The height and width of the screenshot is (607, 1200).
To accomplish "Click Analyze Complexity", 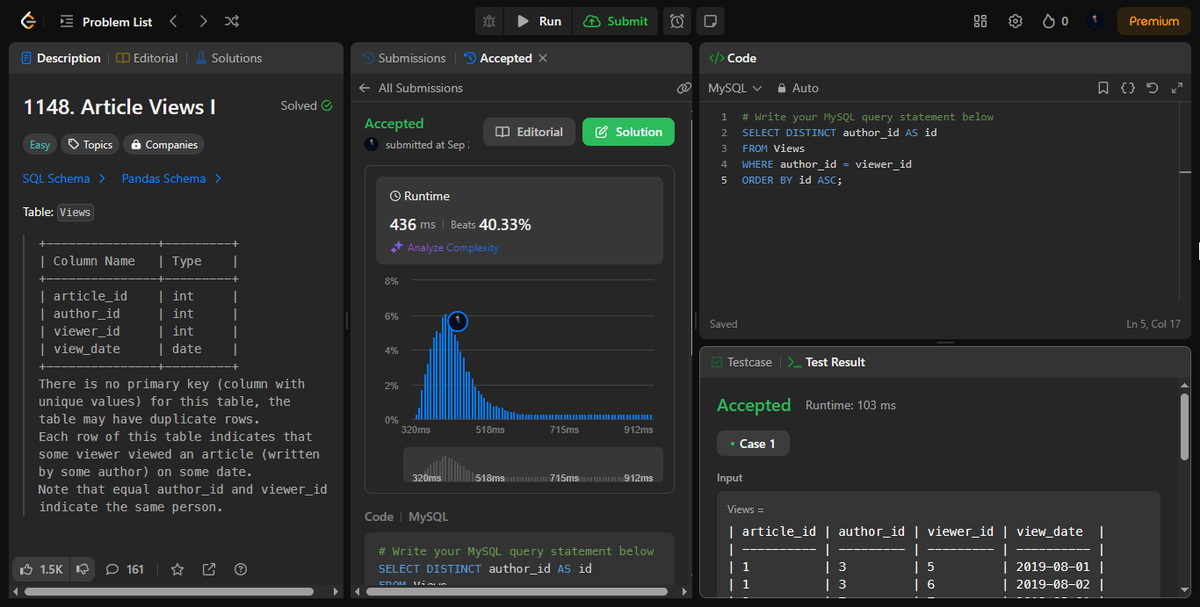I will [444, 247].
